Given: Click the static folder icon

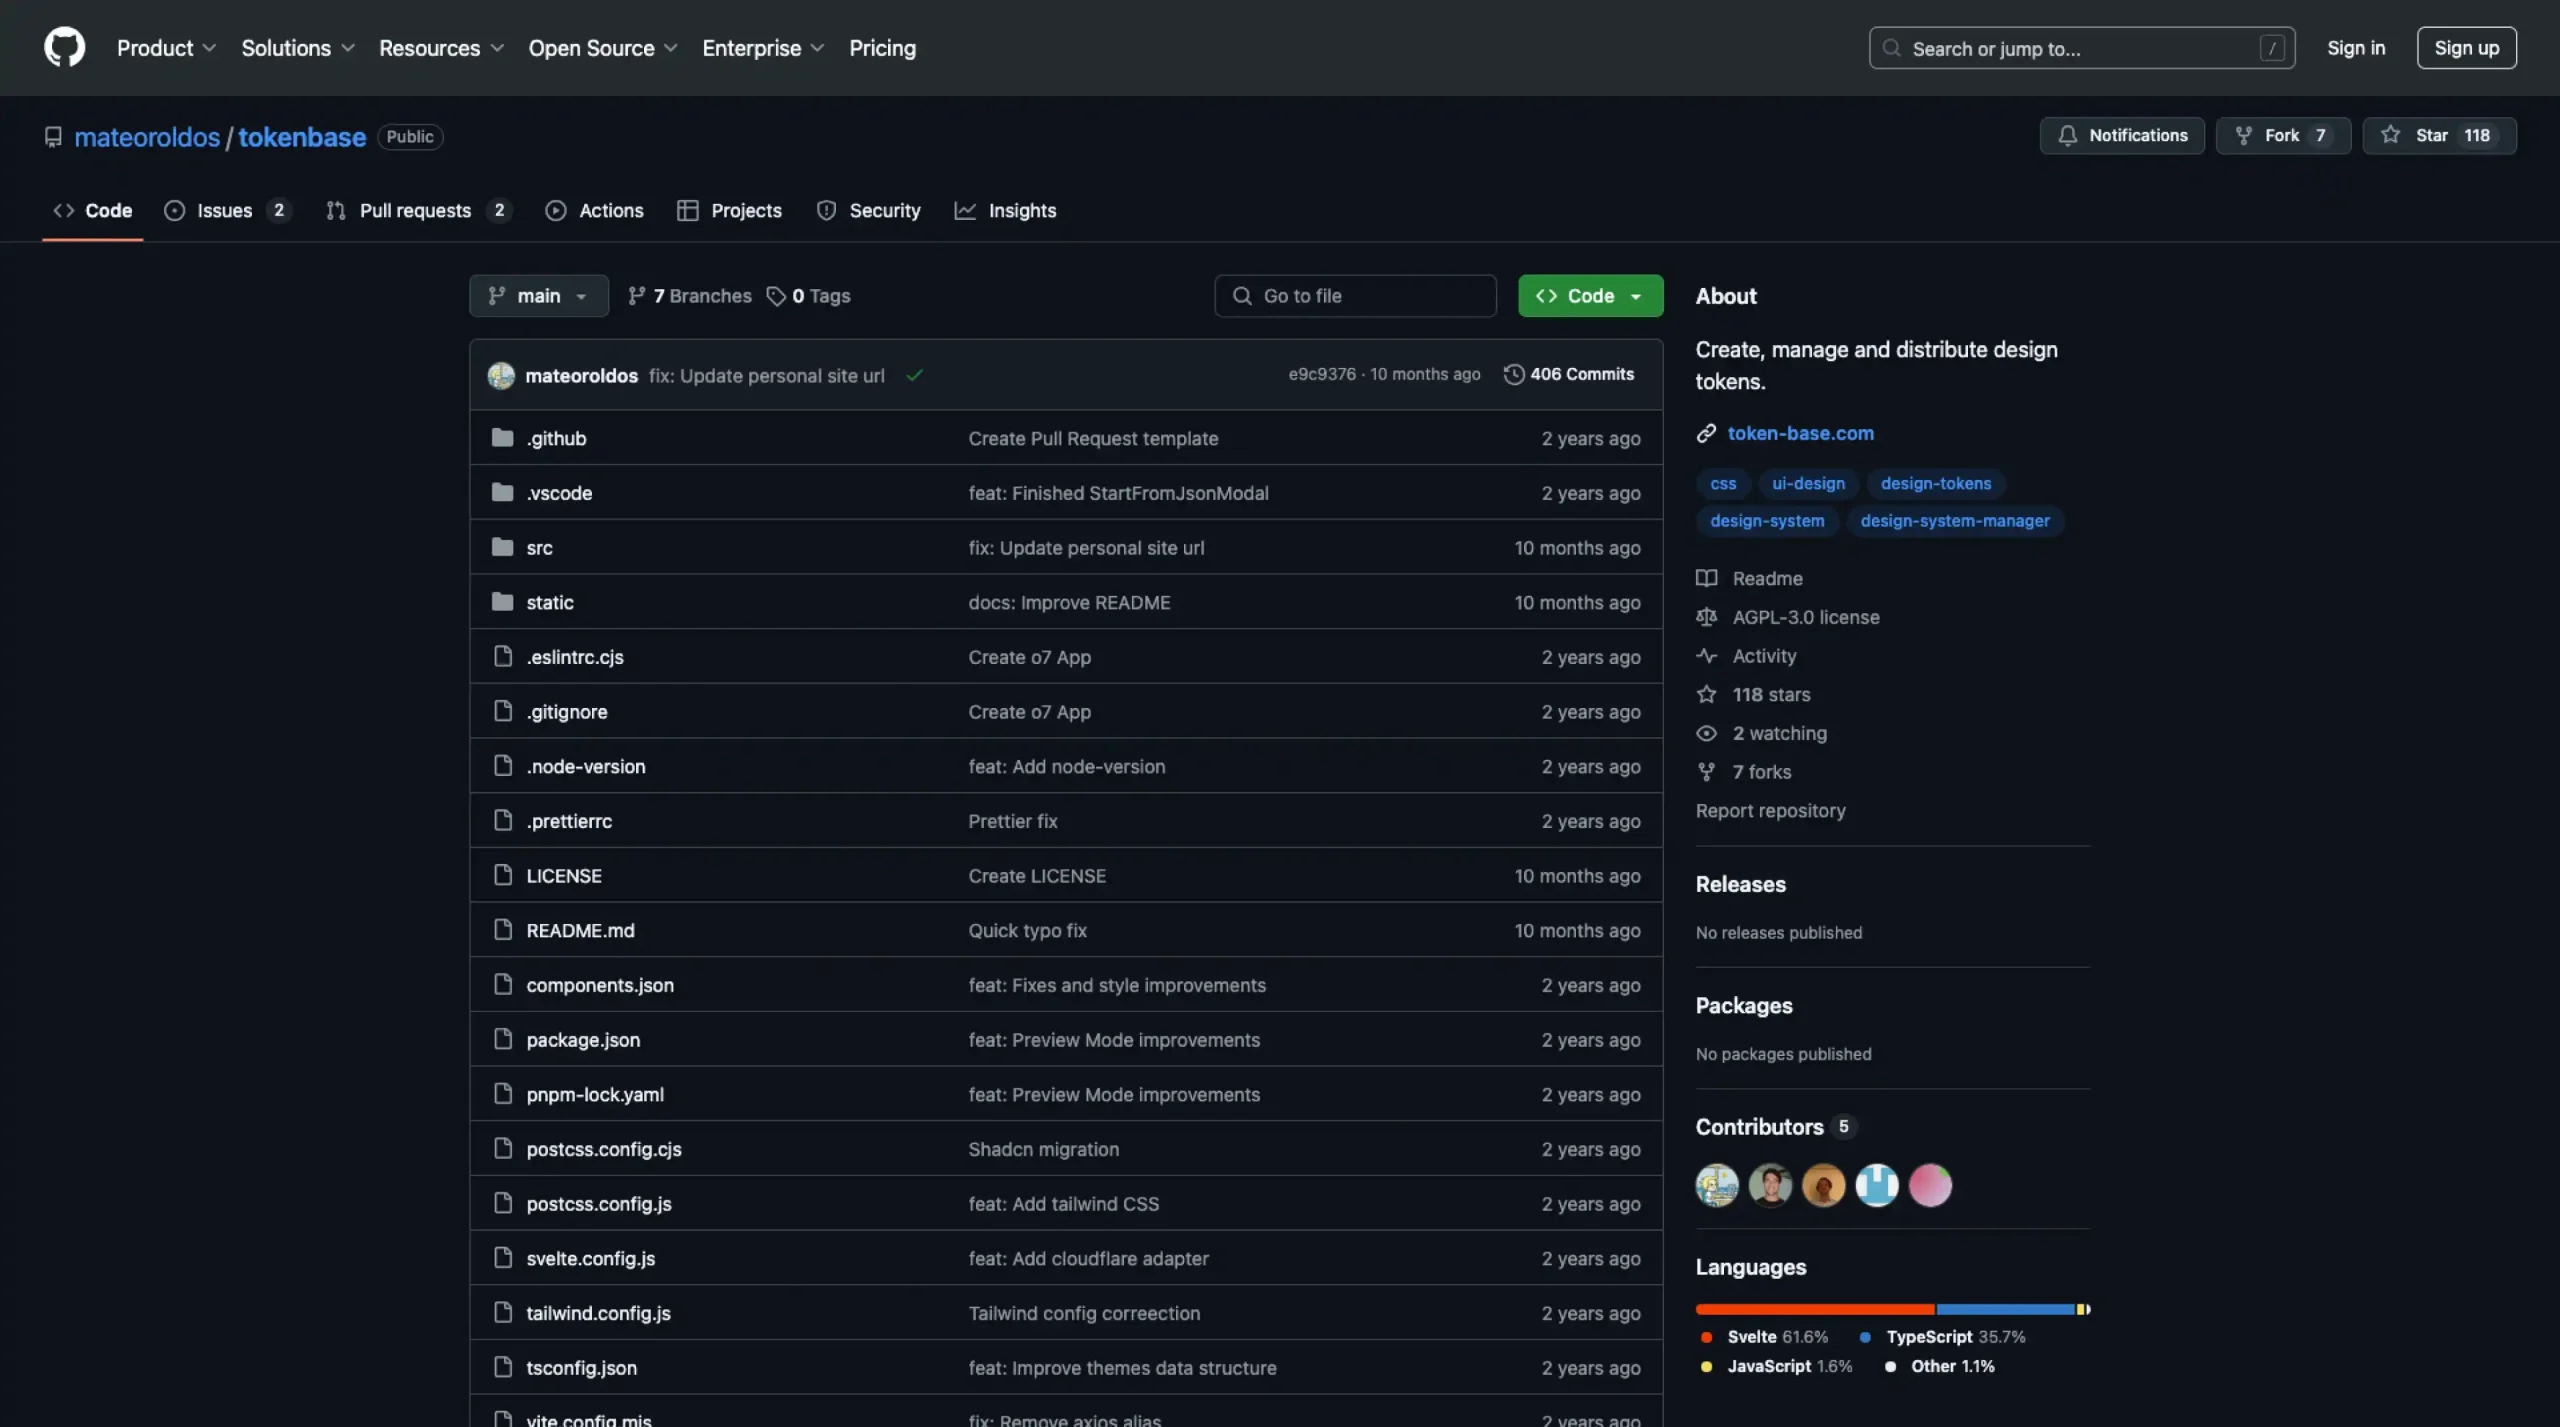Looking at the screenshot, I should tap(502, 601).
